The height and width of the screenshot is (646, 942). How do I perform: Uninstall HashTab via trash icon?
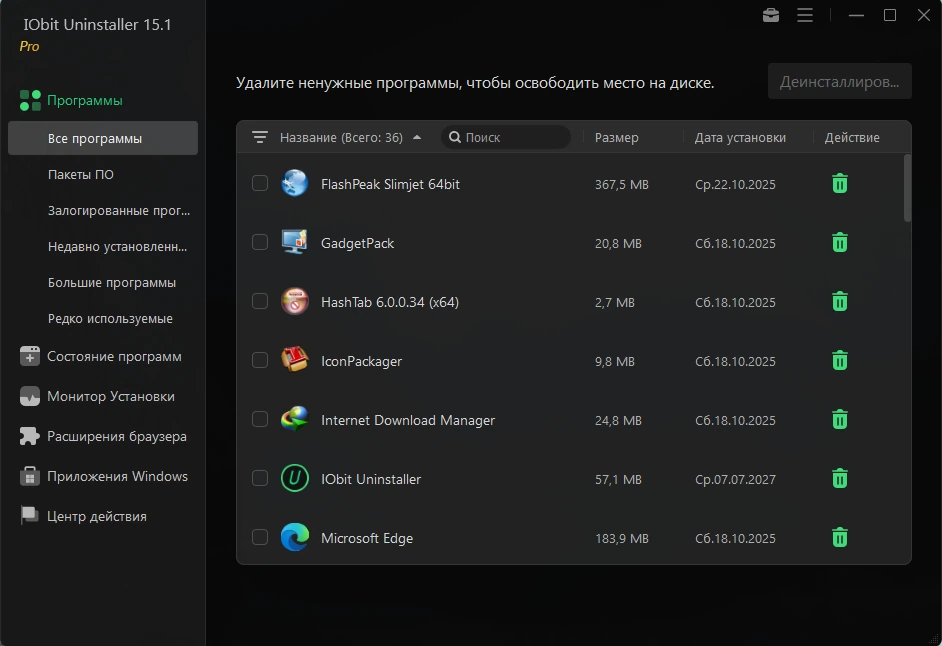(840, 301)
